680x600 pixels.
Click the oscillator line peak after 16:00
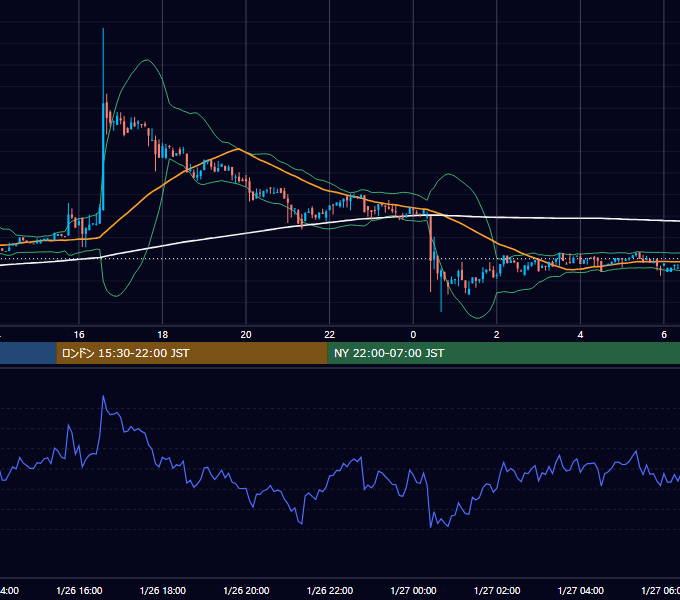click(x=103, y=396)
